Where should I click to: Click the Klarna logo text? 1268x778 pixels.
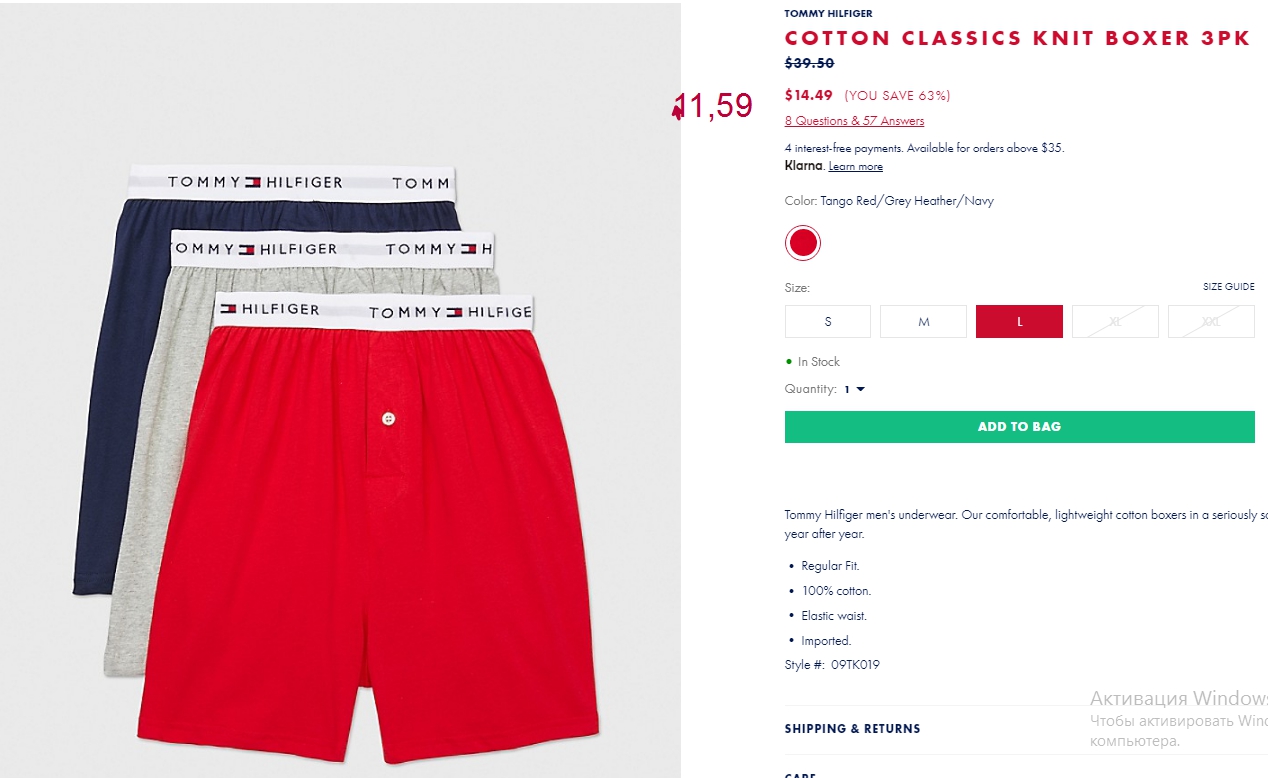pos(804,166)
